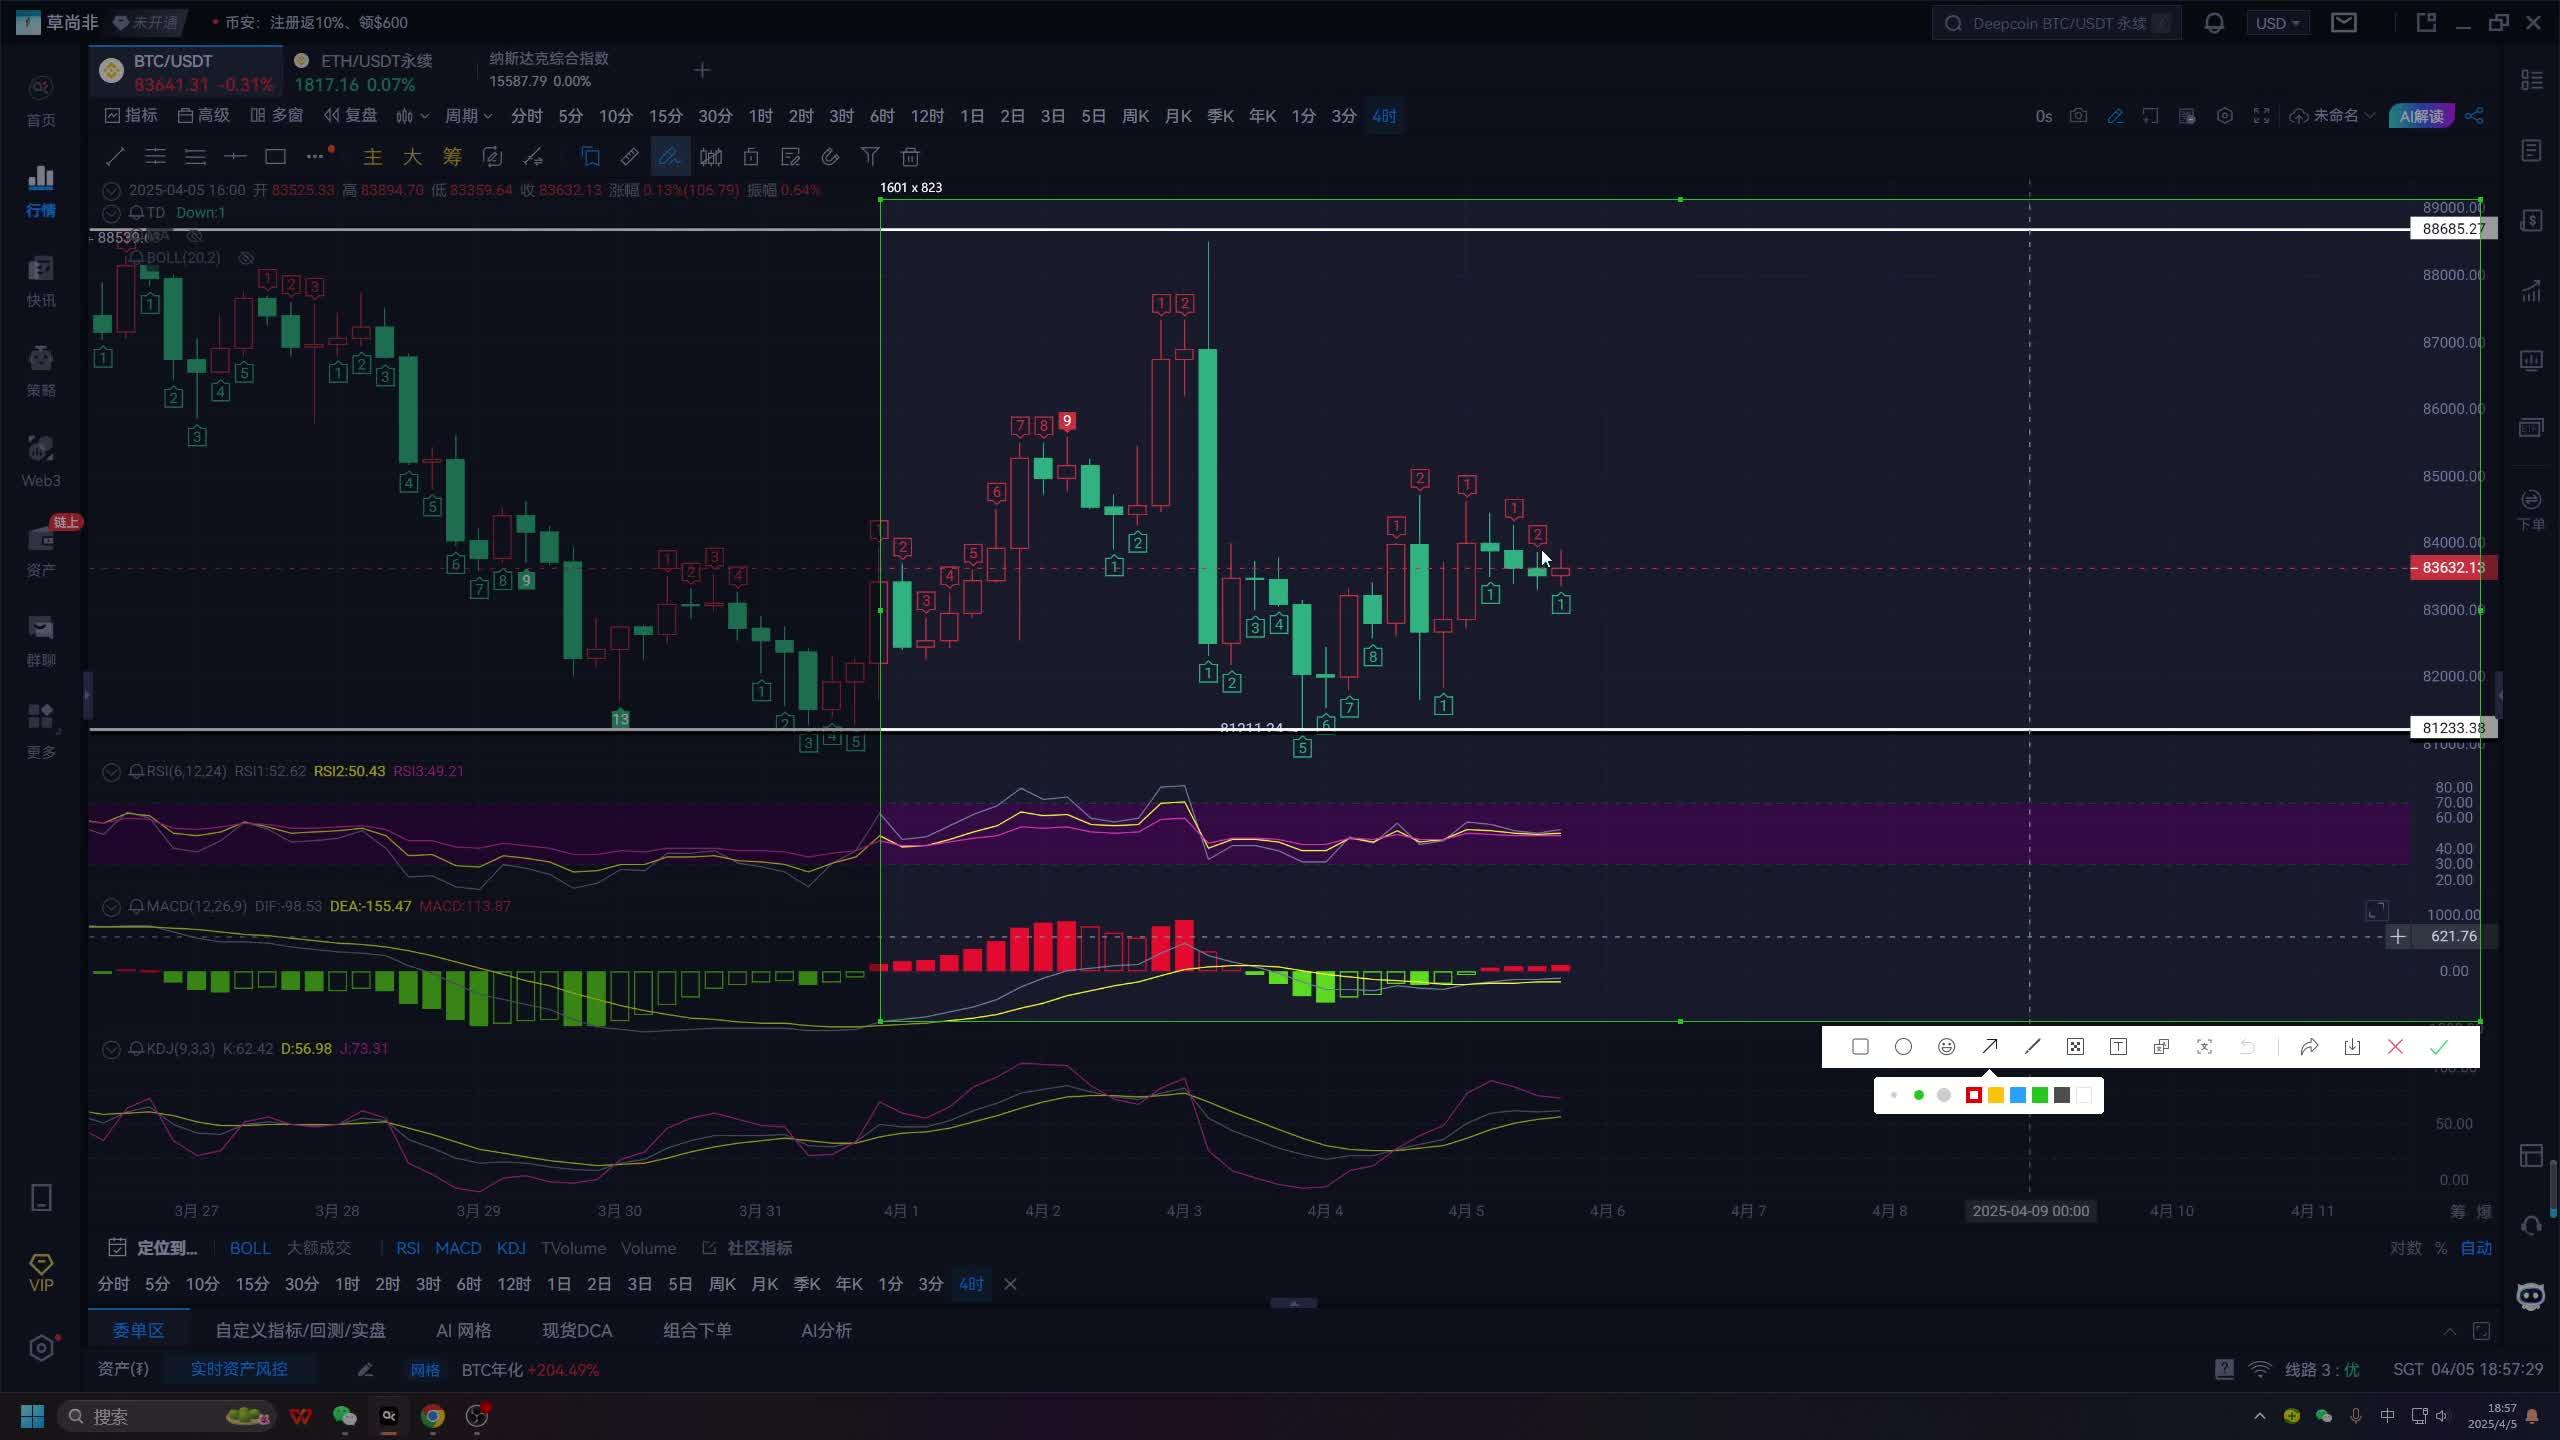
Task: Save screenshot with download icon
Action: coord(2352,1047)
